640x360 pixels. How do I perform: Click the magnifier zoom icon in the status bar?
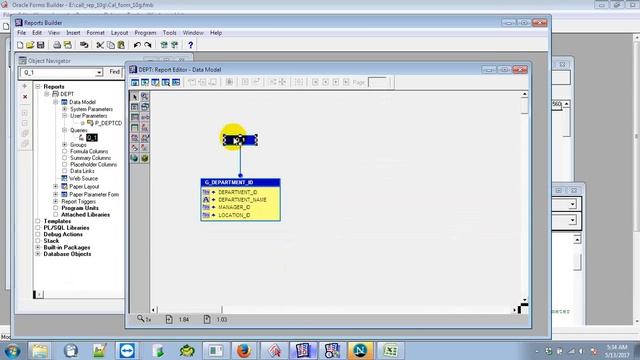(141, 318)
